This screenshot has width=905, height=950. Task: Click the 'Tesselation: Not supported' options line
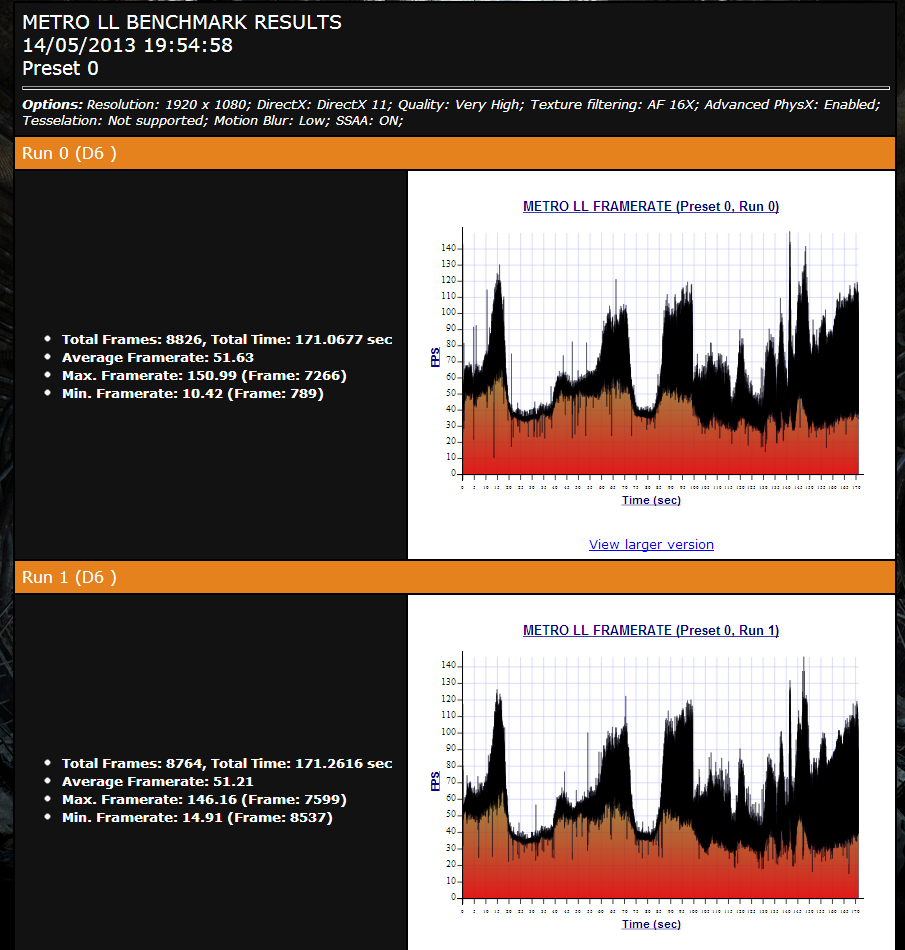pyautogui.click(x=213, y=121)
